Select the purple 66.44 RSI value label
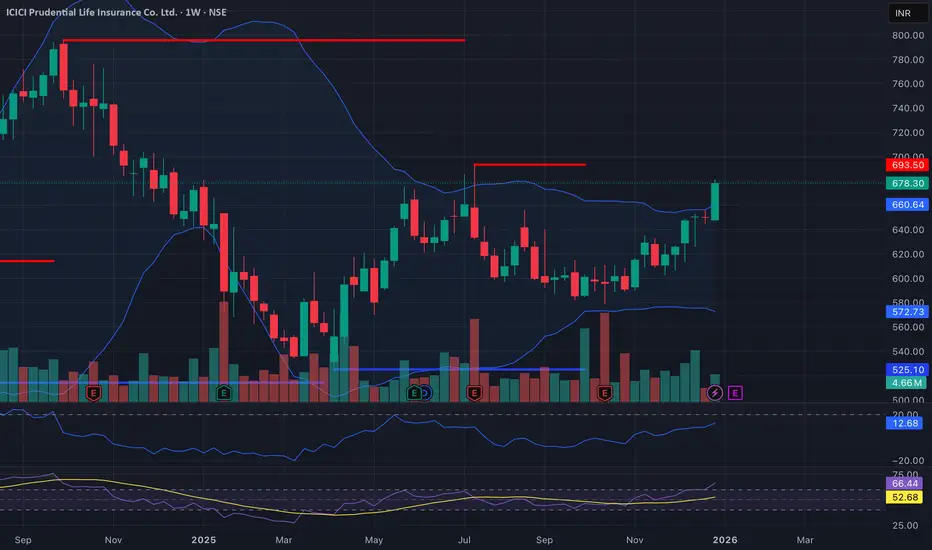932x550 pixels. click(904, 483)
